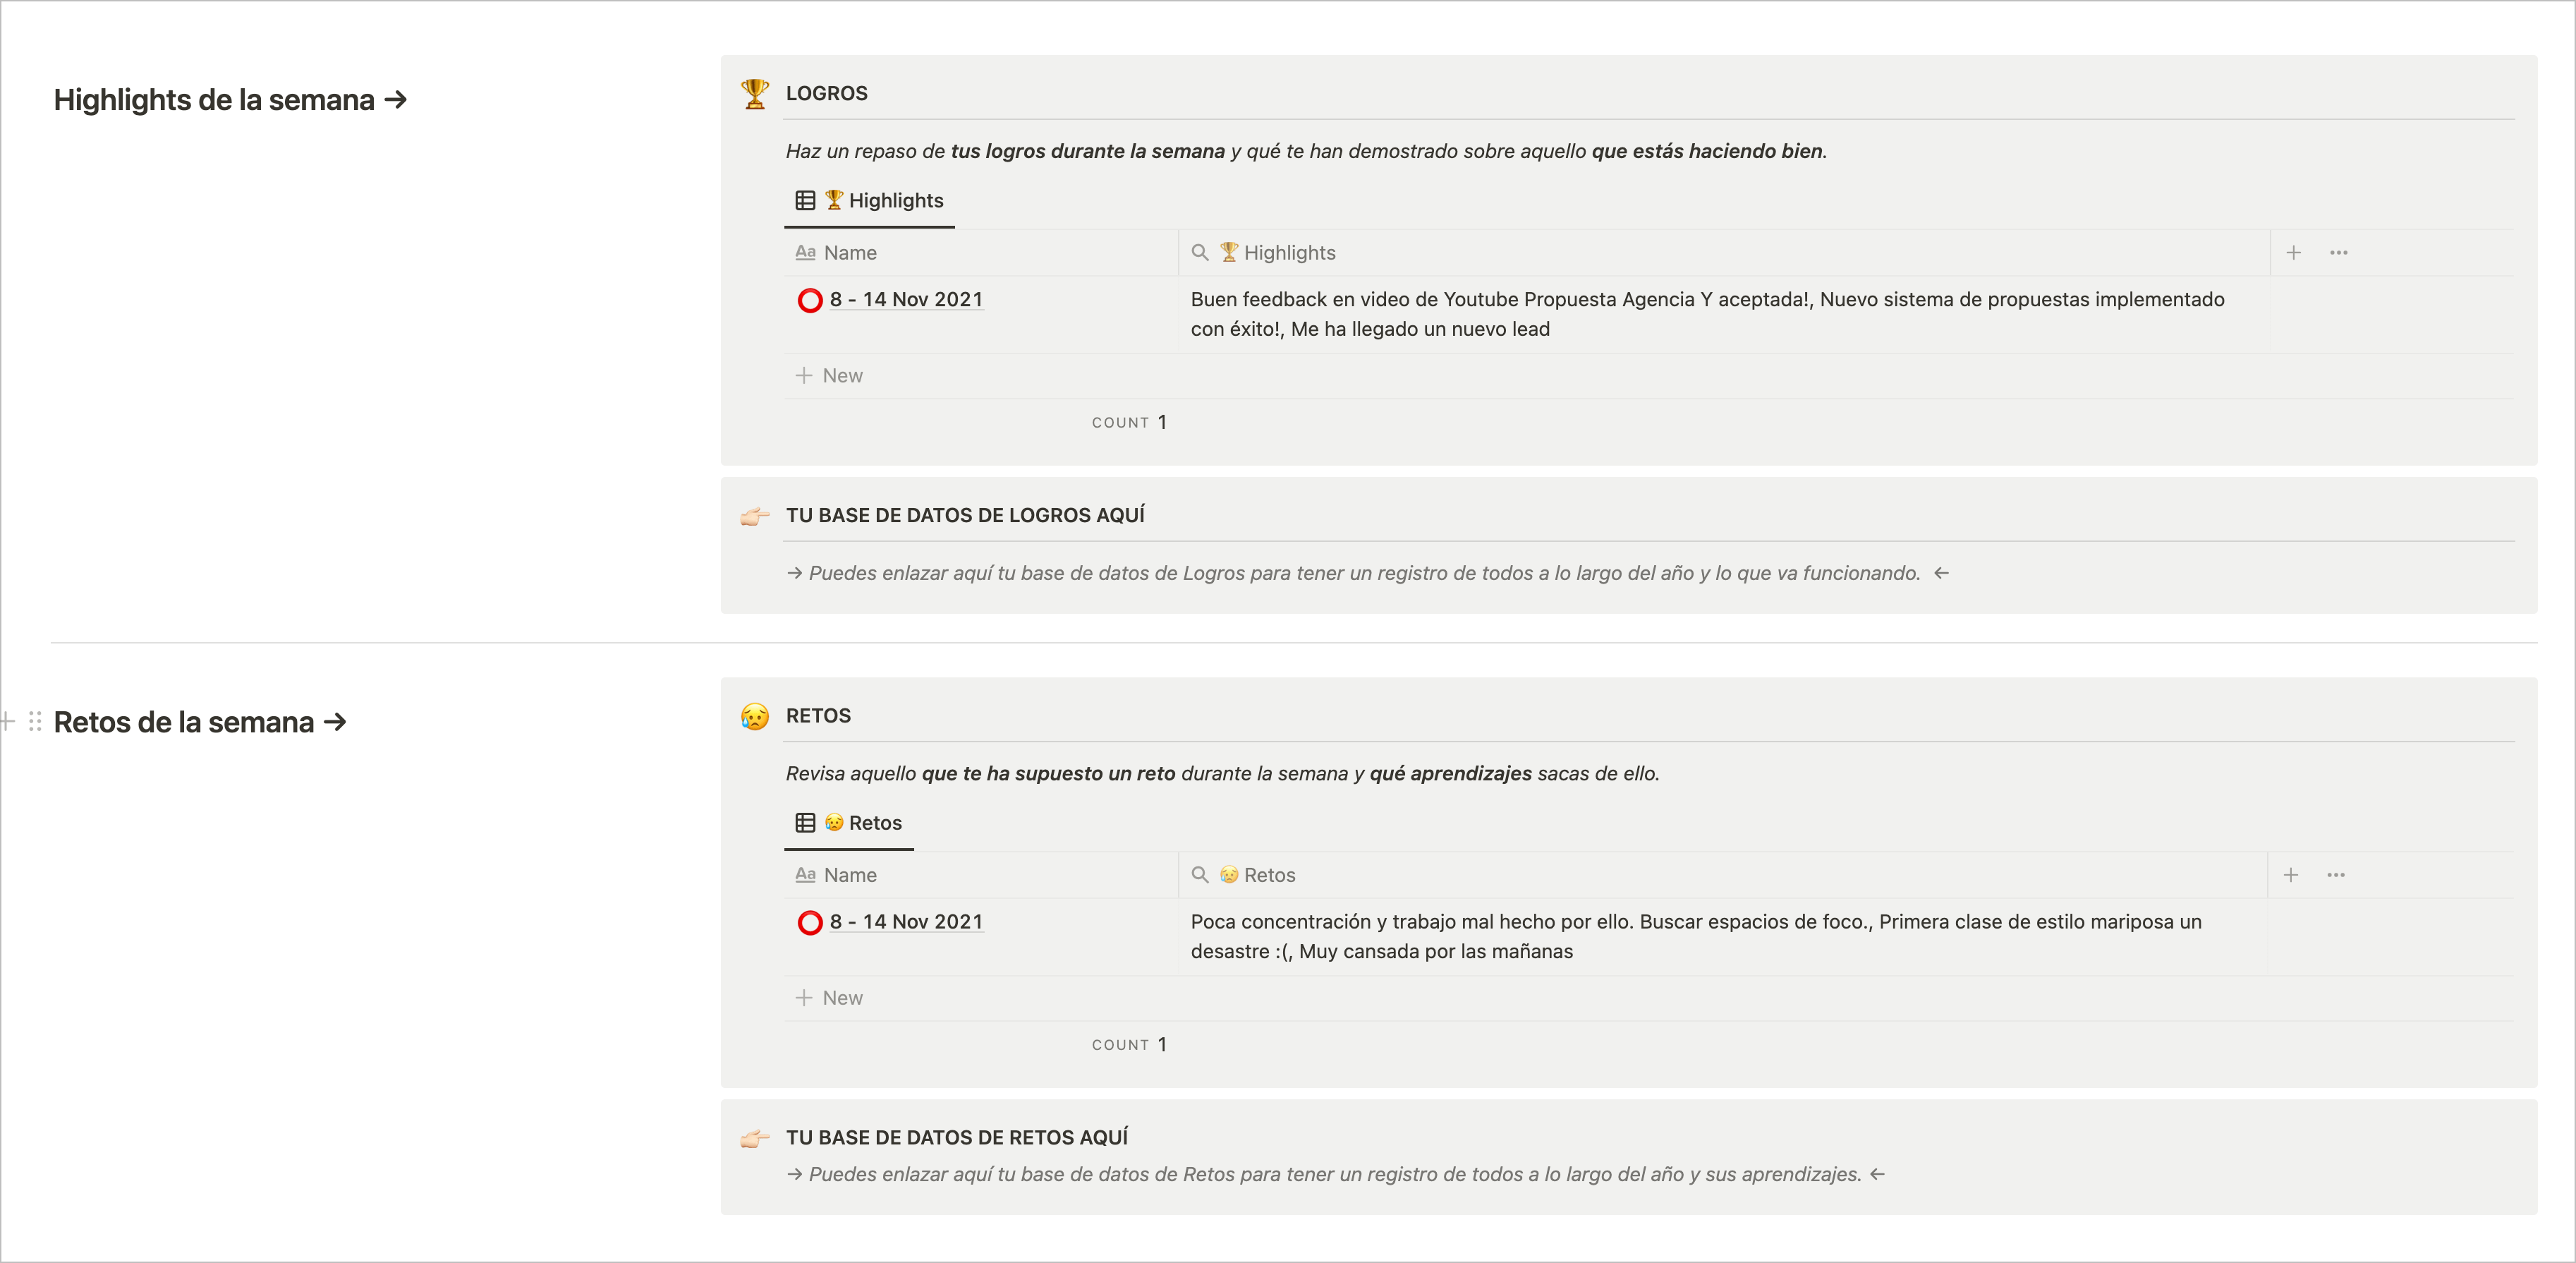Select the Highlights table view tab

tap(870, 201)
